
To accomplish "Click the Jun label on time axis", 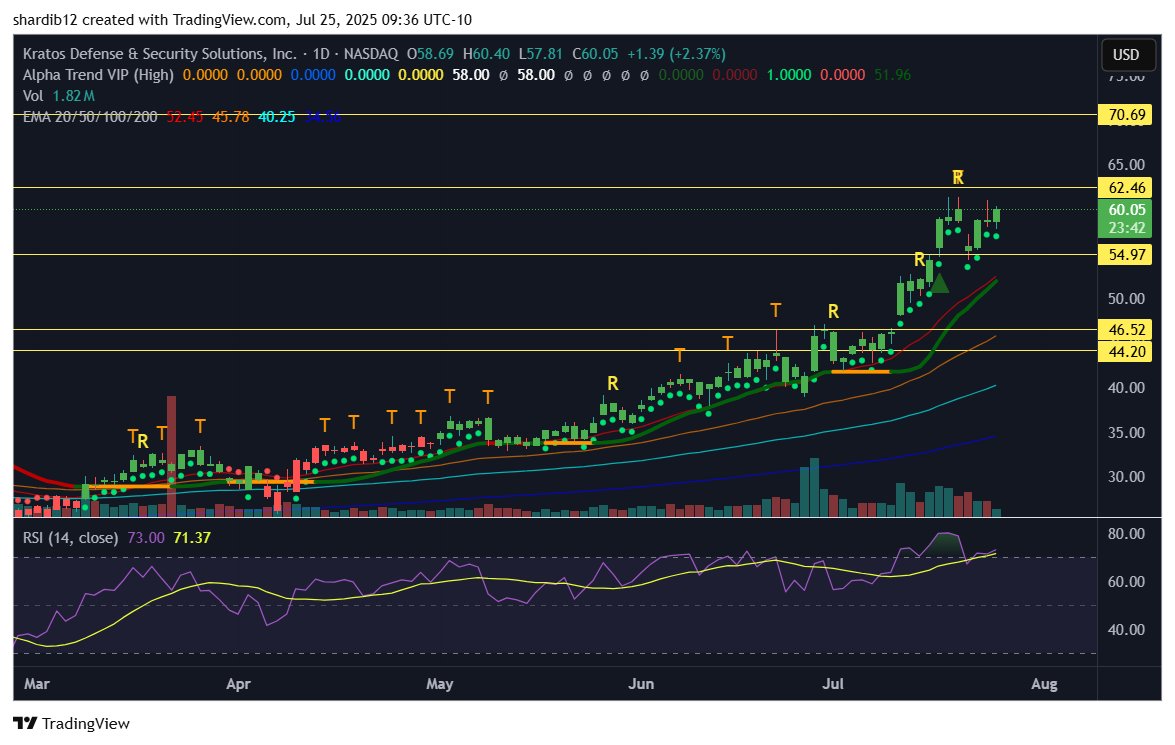I will [x=641, y=684].
